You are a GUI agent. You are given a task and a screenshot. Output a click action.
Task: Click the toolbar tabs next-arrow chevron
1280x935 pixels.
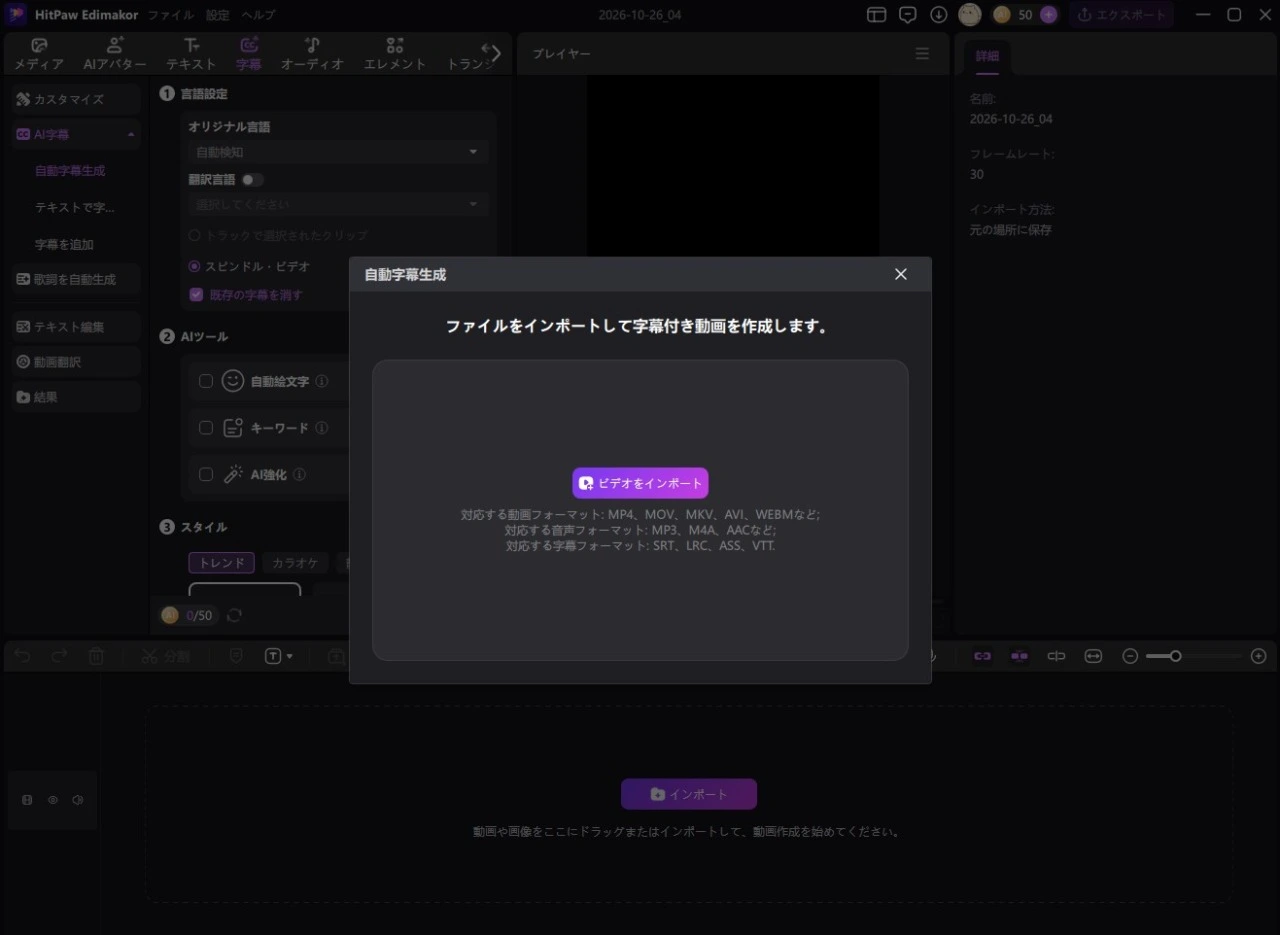(494, 53)
